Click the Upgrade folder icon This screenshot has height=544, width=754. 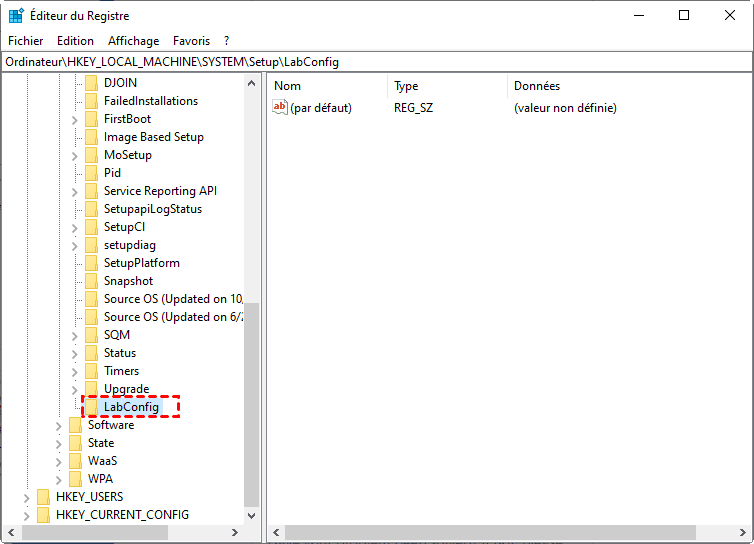[x=91, y=389]
